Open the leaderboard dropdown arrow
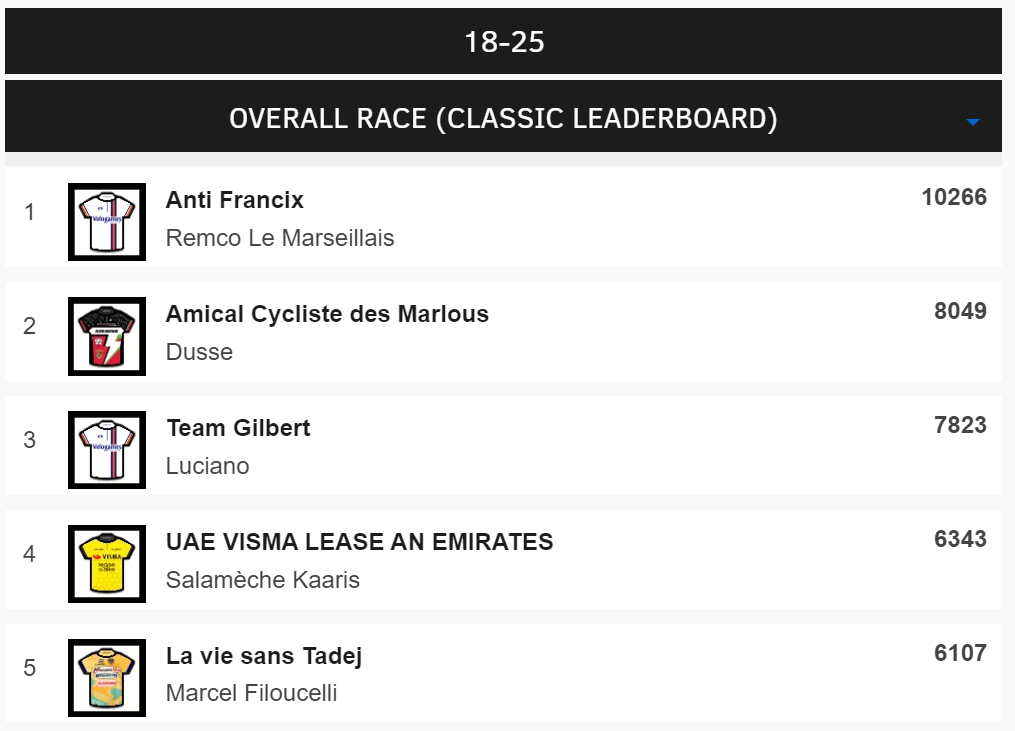1015x731 pixels. pos(973,122)
